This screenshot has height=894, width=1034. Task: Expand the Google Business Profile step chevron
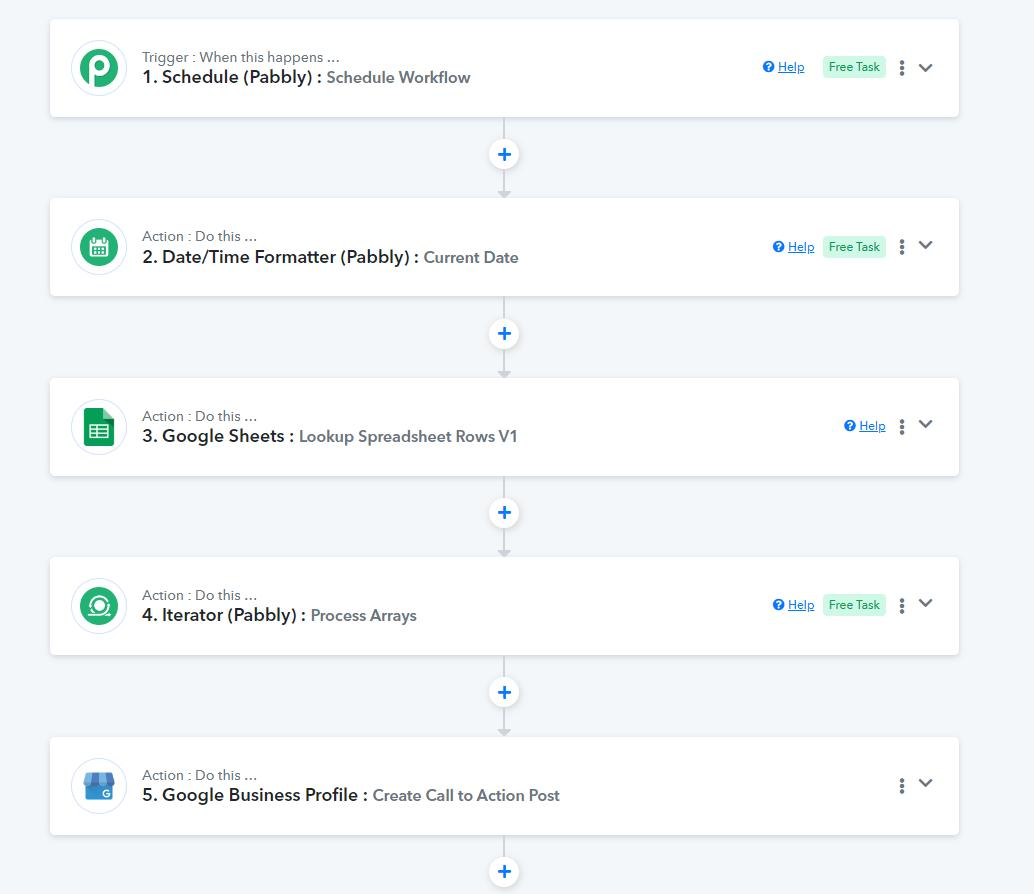(x=926, y=783)
